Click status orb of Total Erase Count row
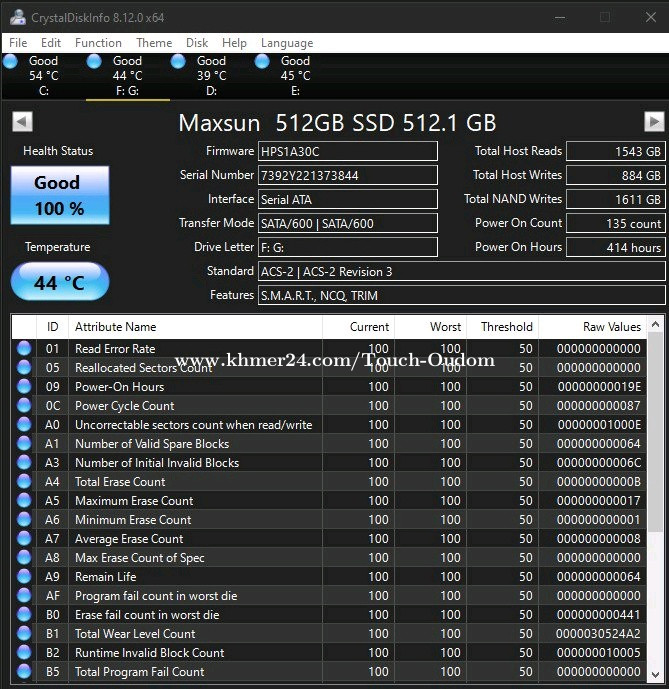The height and width of the screenshot is (689, 669). 24,481
